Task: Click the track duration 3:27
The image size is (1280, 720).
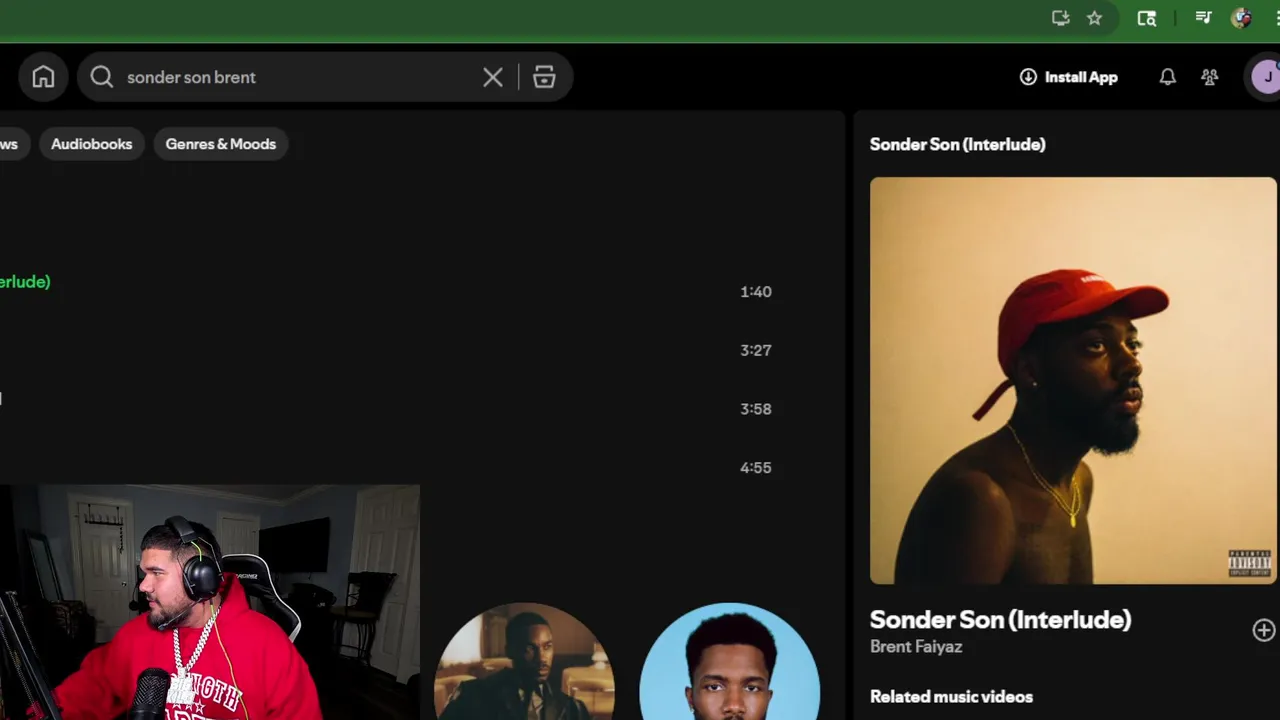Action: point(756,350)
